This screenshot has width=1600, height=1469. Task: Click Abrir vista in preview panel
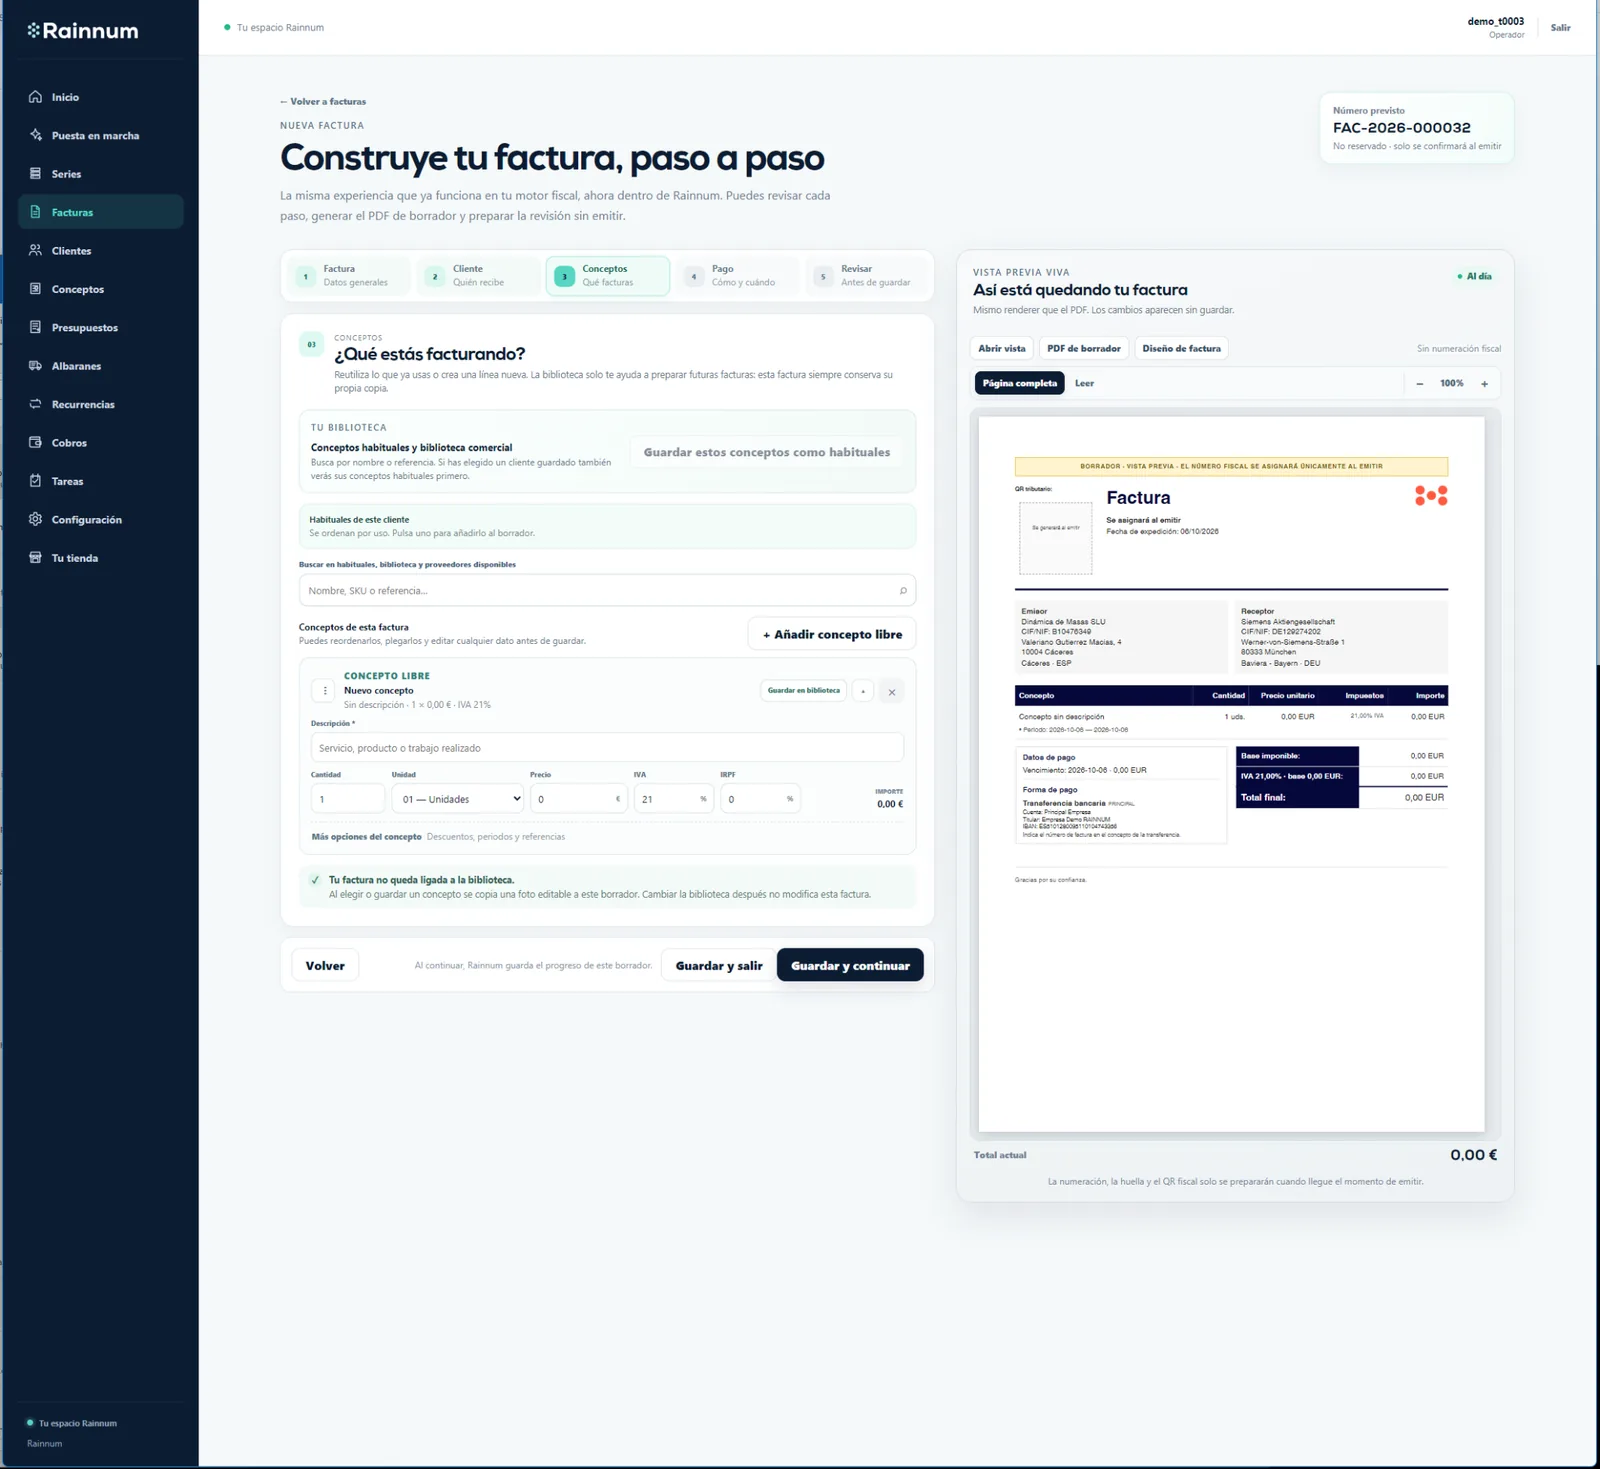click(1002, 348)
